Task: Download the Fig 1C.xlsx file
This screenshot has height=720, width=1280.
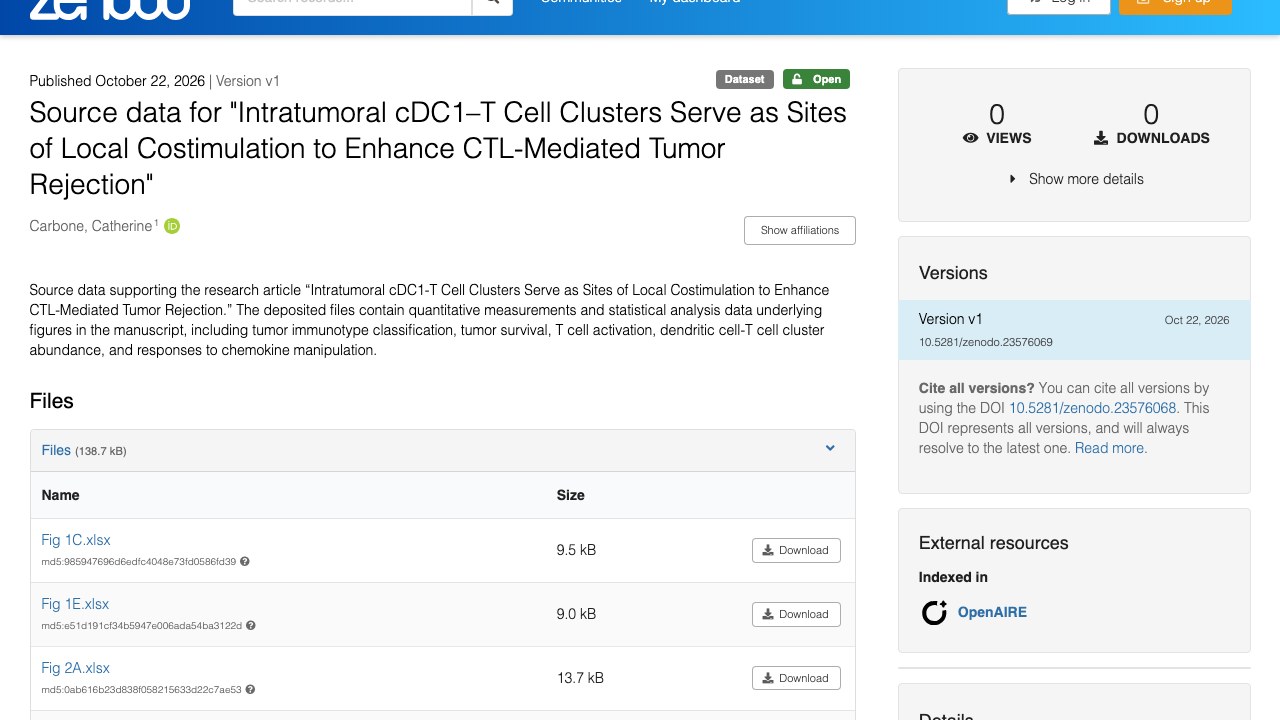Action: click(796, 550)
